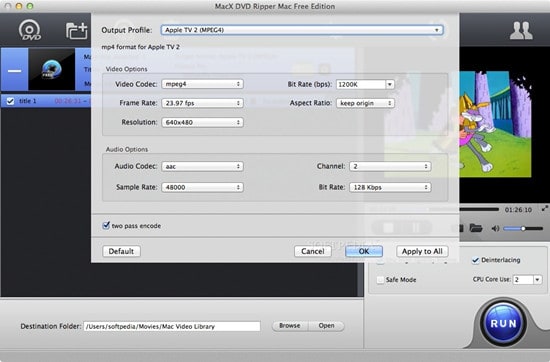Change the audio Bit Rate dropdown
The width and height of the screenshot is (550, 362).
[390, 187]
